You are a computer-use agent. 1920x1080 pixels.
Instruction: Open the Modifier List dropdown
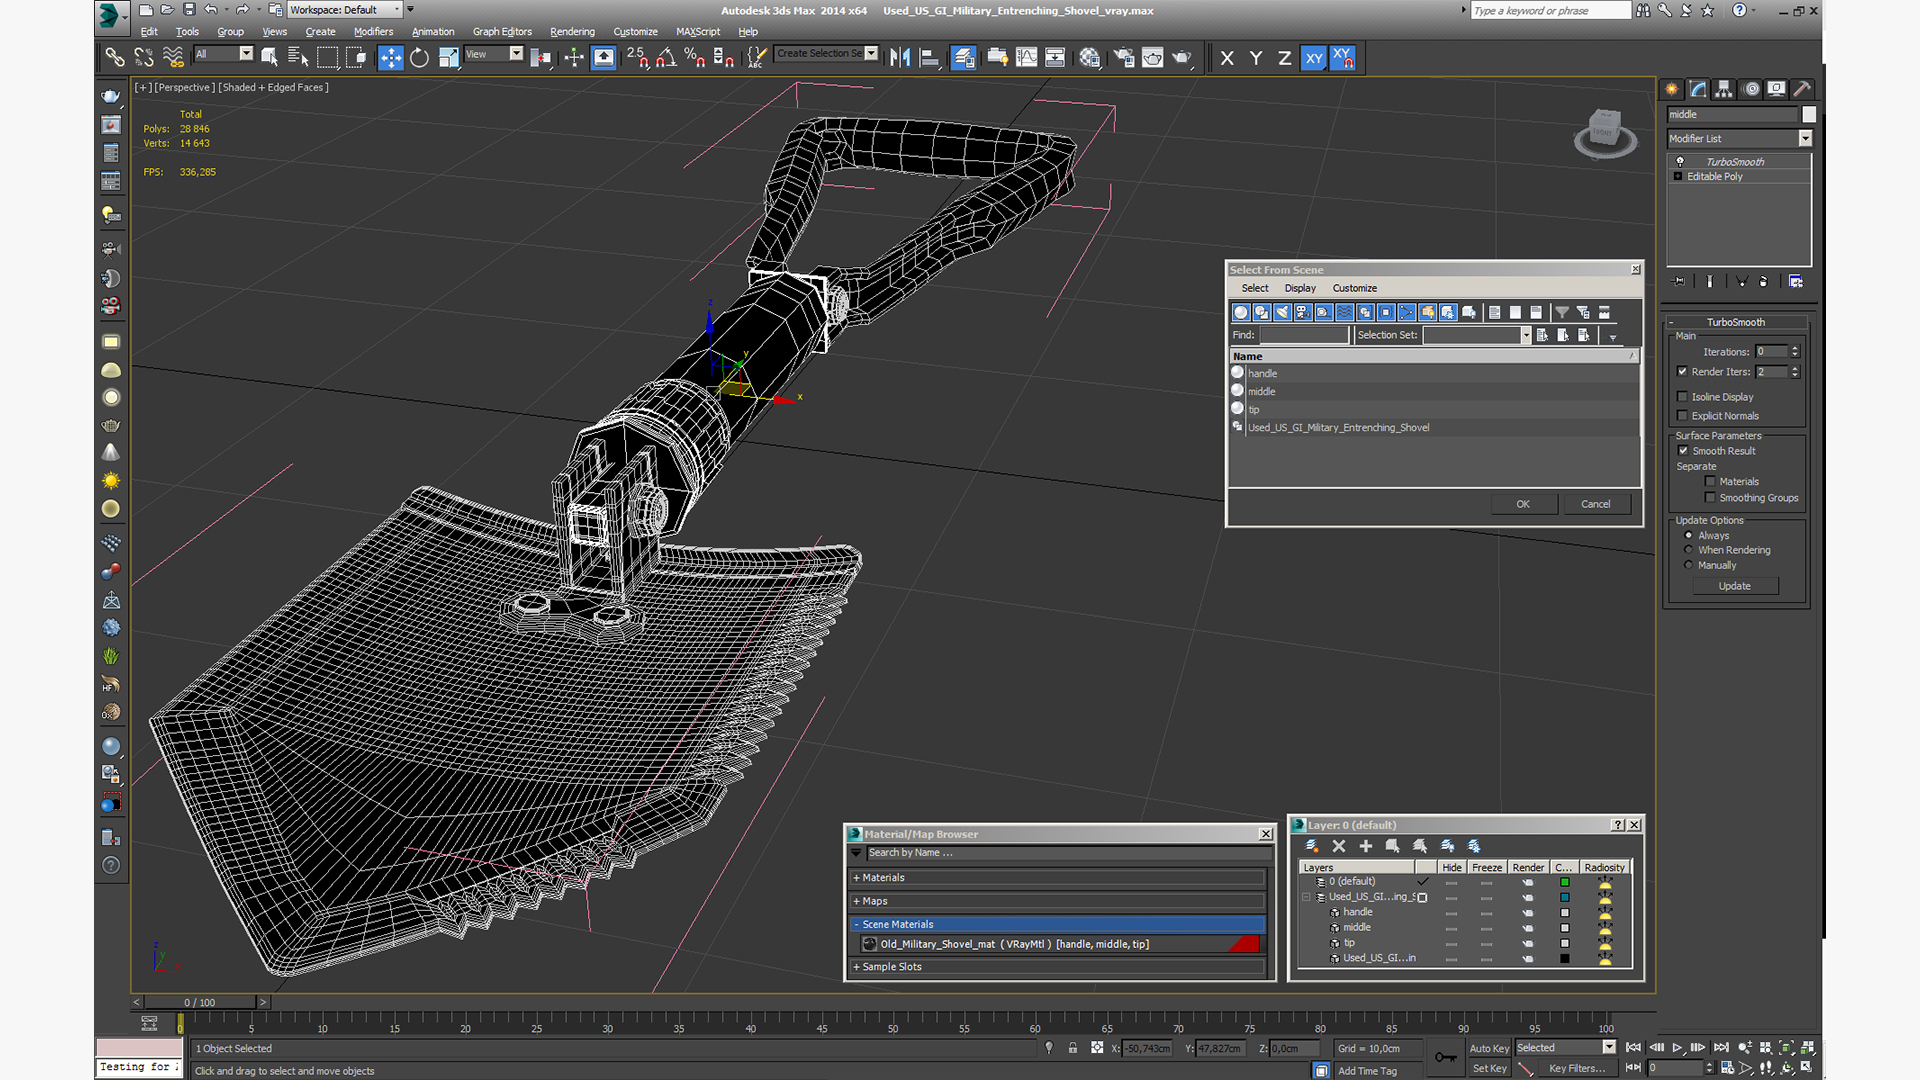click(1805, 139)
